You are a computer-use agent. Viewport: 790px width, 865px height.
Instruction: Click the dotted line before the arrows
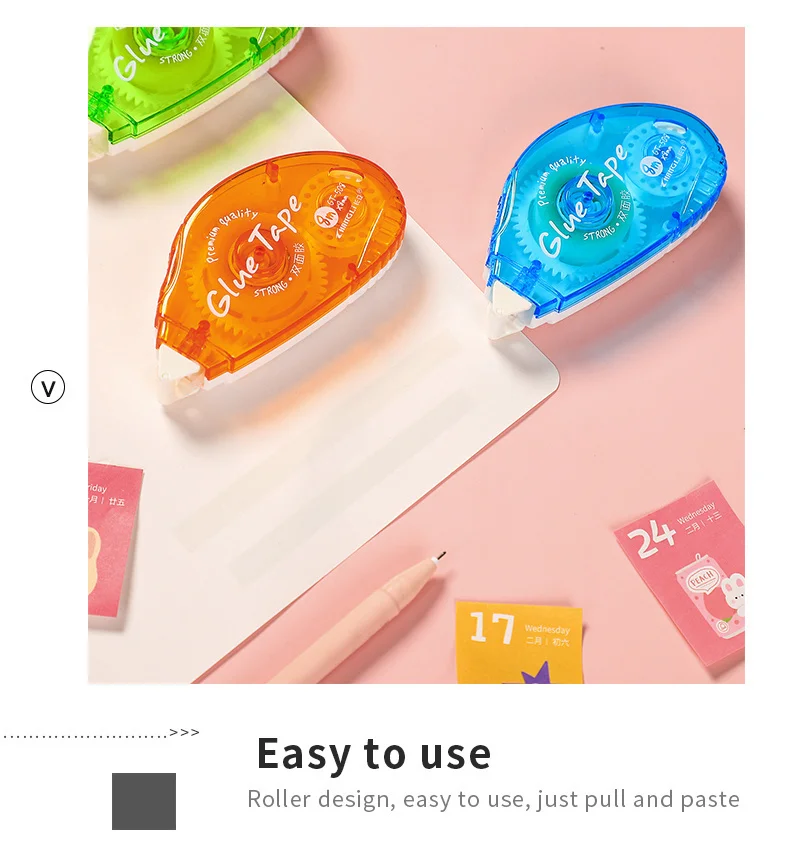[x=84, y=736]
